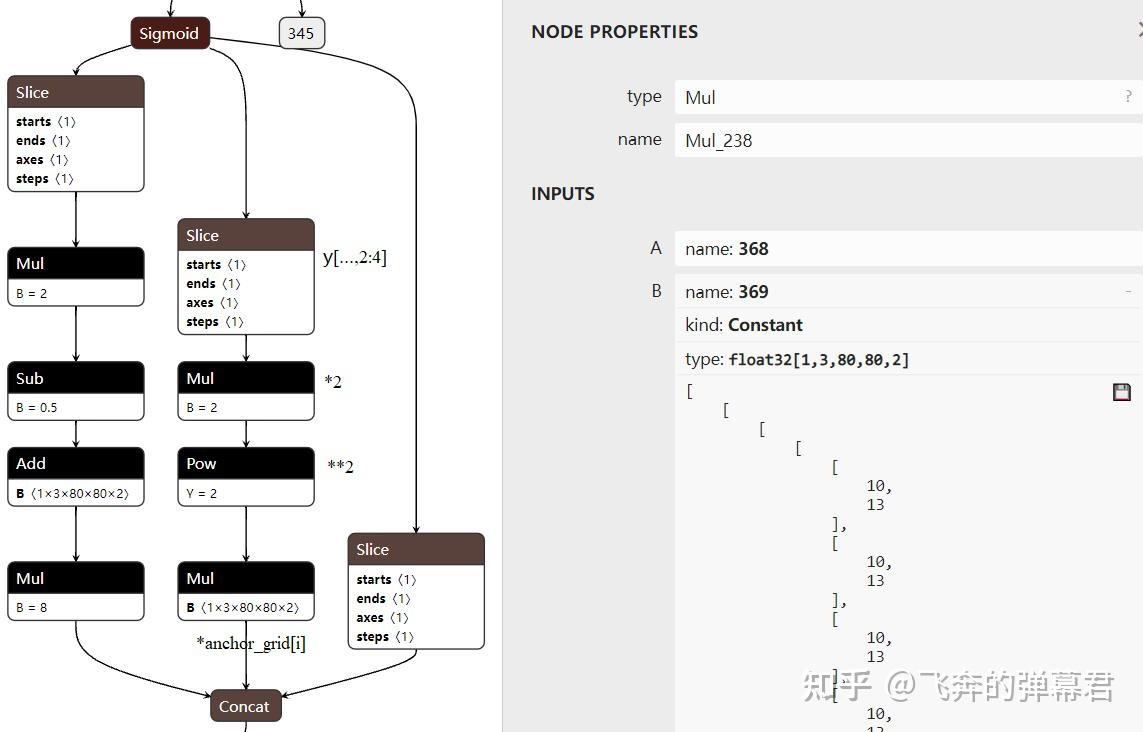
Task: Click the type field showing Mul
Action: tap(908, 97)
